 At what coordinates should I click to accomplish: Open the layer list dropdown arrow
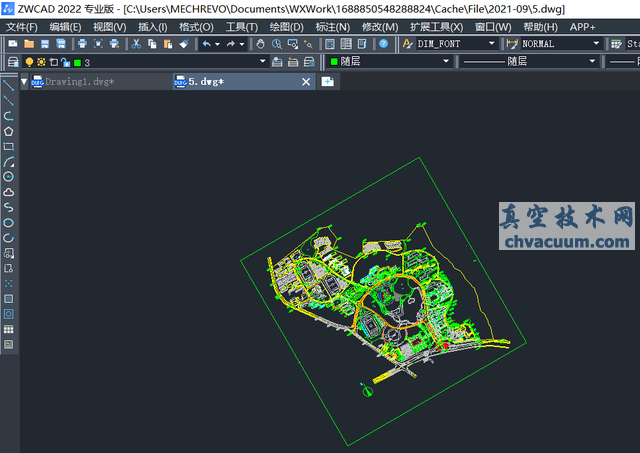coord(262,62)
